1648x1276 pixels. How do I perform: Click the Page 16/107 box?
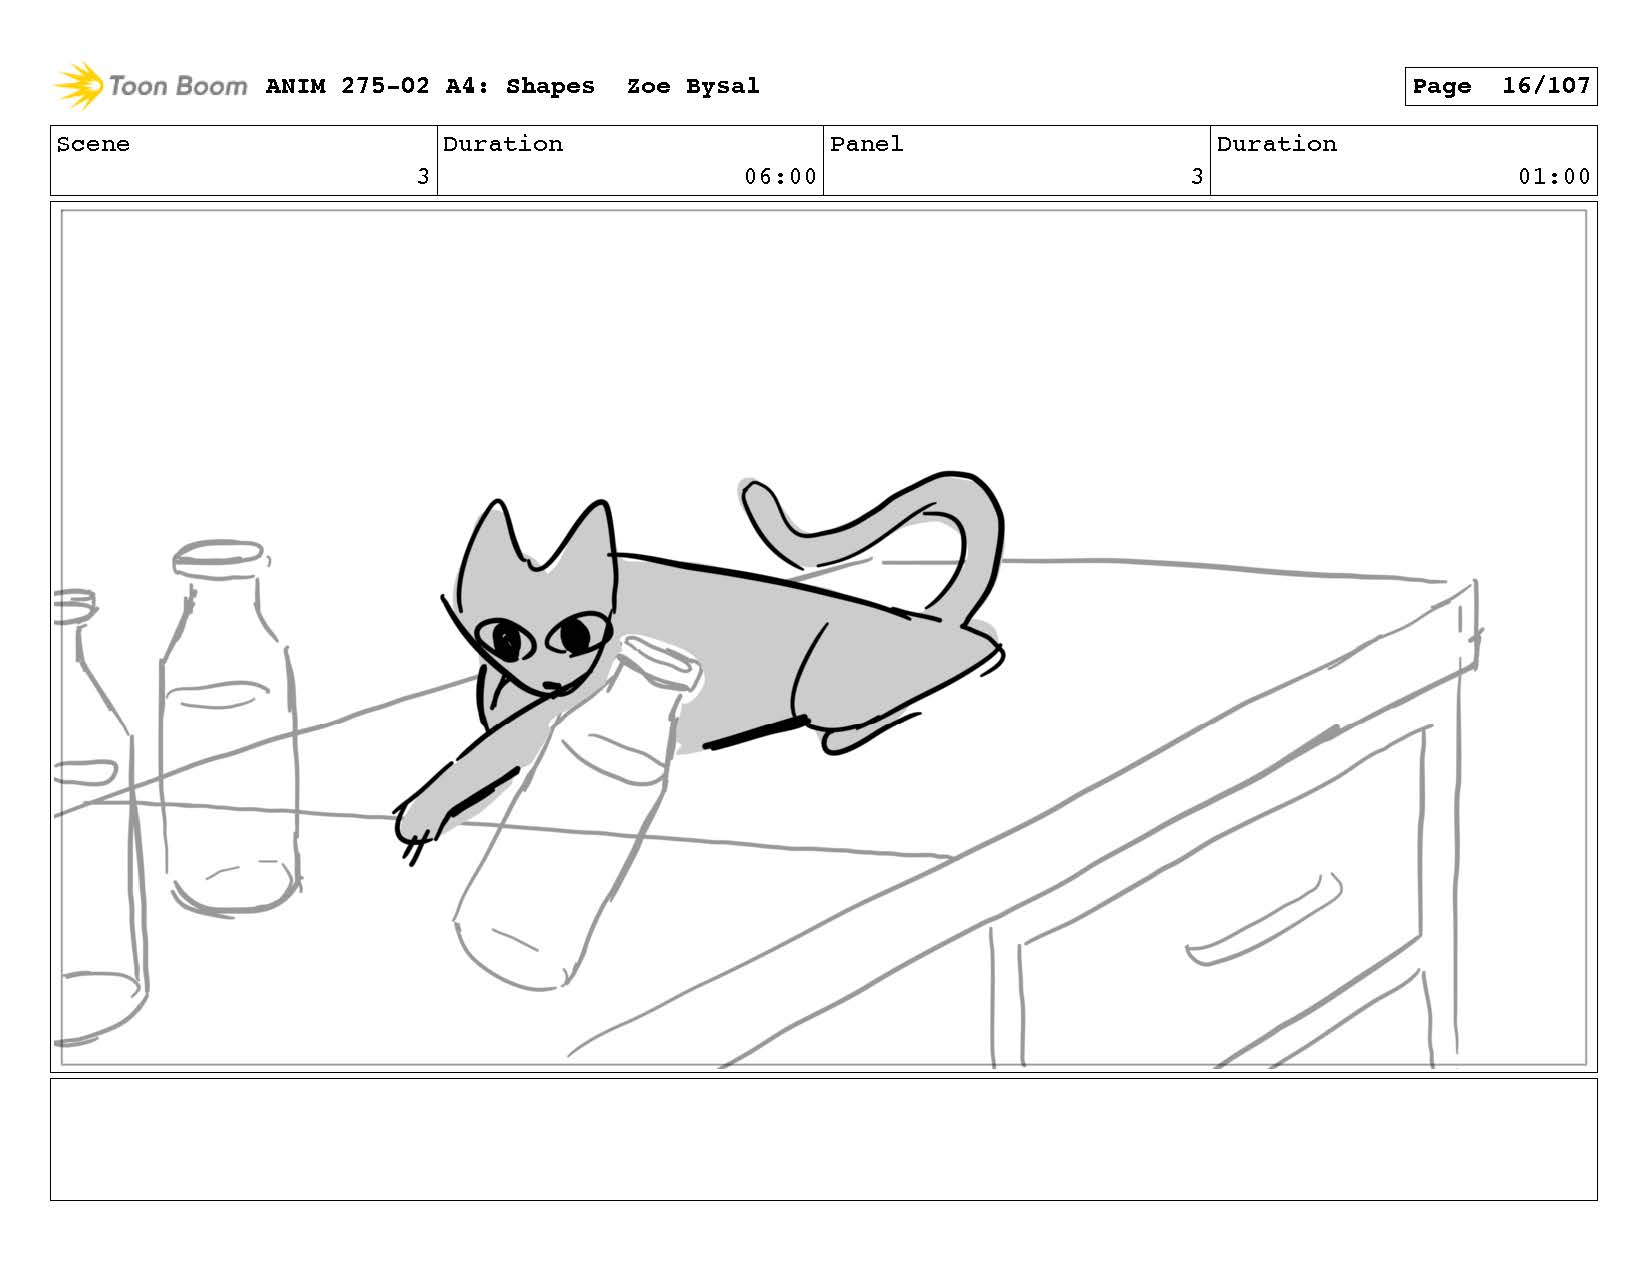point(1500,86)
